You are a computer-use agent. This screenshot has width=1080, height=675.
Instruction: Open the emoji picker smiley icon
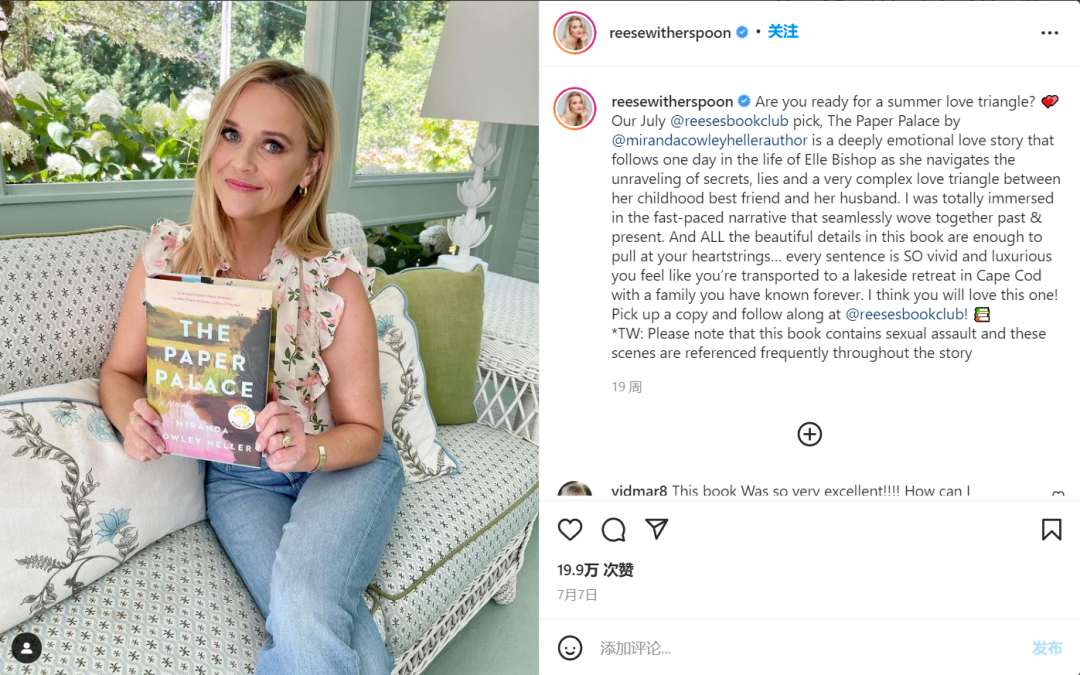coord(570,647)
